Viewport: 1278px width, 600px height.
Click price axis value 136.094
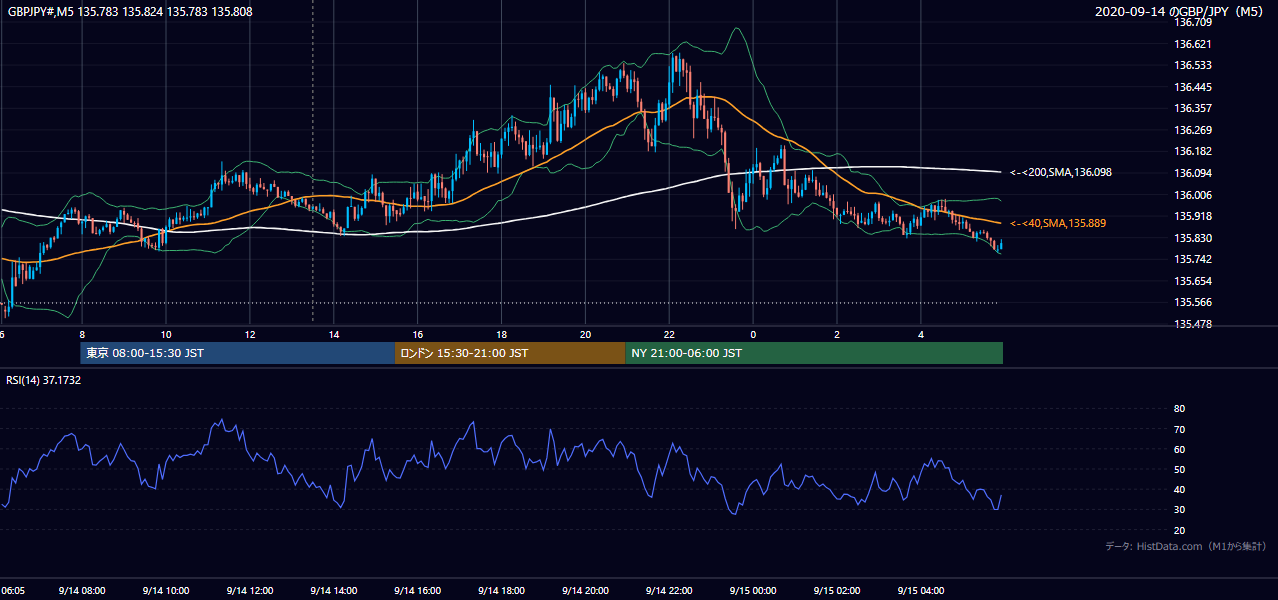click(x=1193, y=174)
